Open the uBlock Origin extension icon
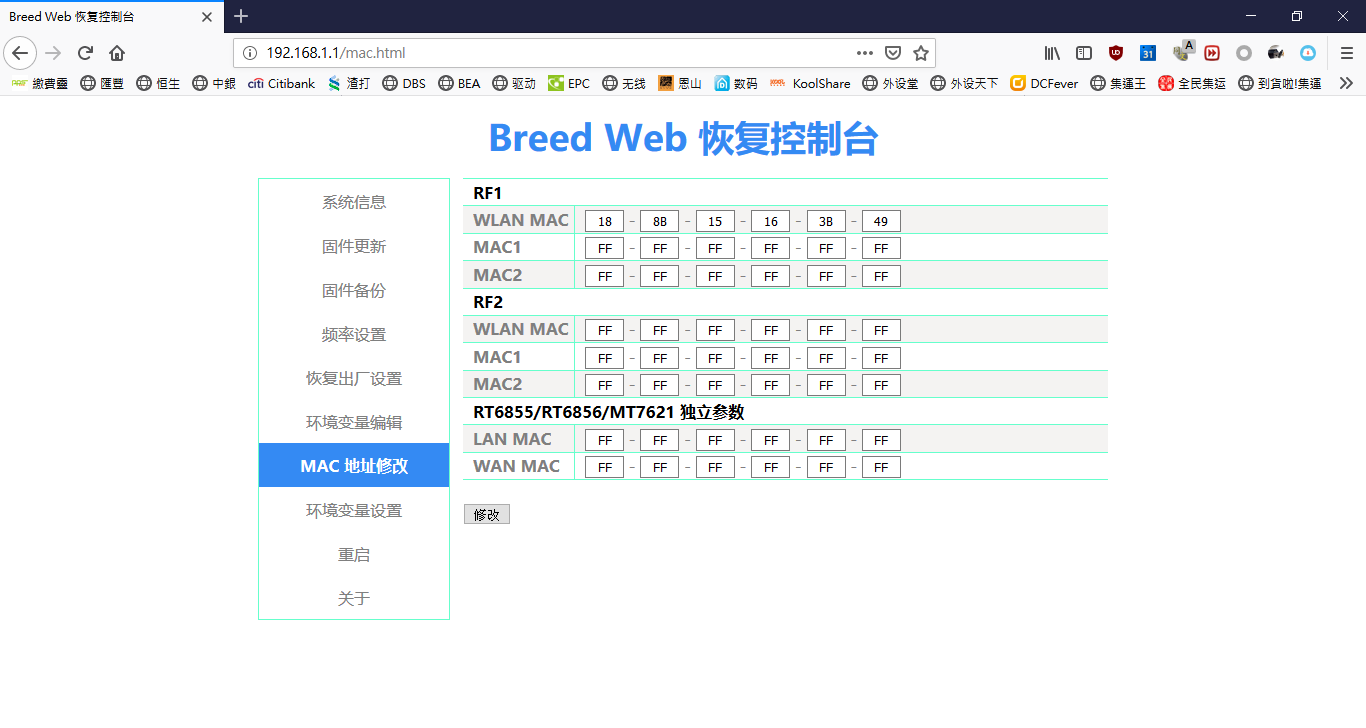The width and height of the screenshot is (1366, 728). [1116, 53]
